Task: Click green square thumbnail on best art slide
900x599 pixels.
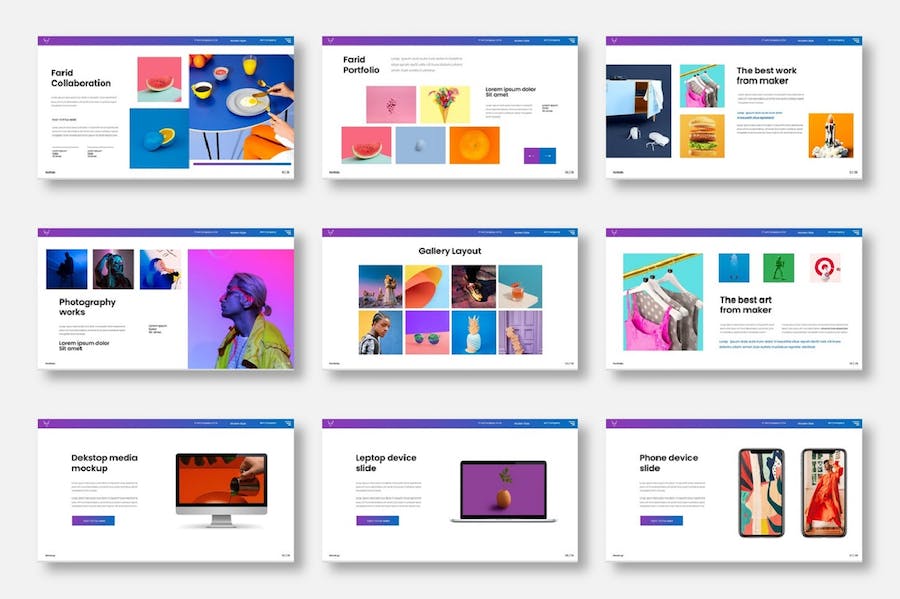Action: 778,268
